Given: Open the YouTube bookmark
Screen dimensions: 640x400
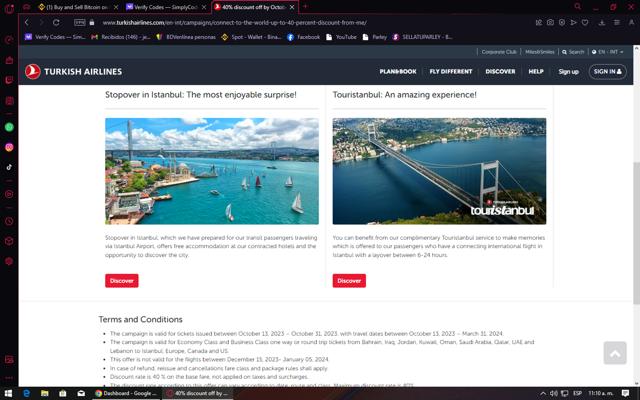Looking at the screenshot, I should coord(341,37).
